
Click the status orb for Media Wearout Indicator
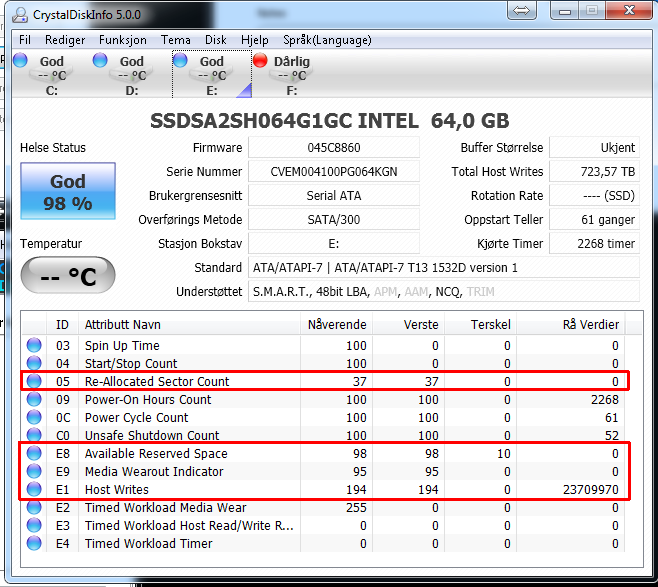point(34,471)
